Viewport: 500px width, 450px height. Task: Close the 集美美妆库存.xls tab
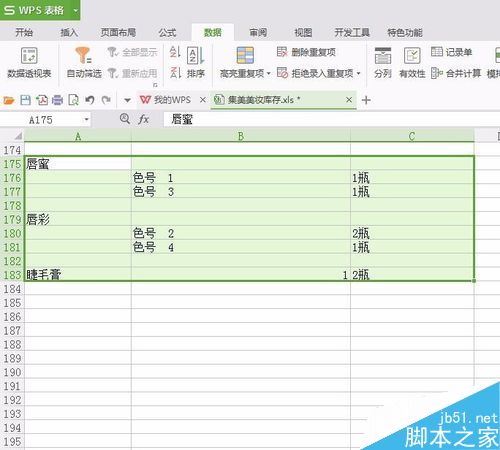(x=349, y=100)
